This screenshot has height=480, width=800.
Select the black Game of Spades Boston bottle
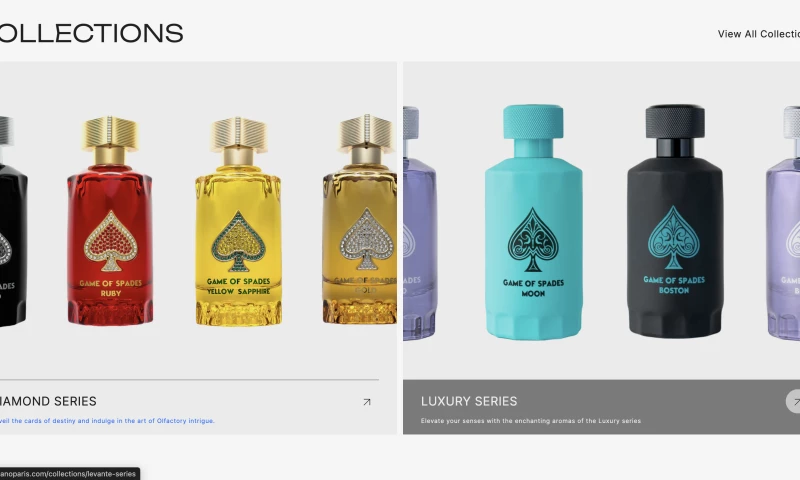click(x=674, y=221)
